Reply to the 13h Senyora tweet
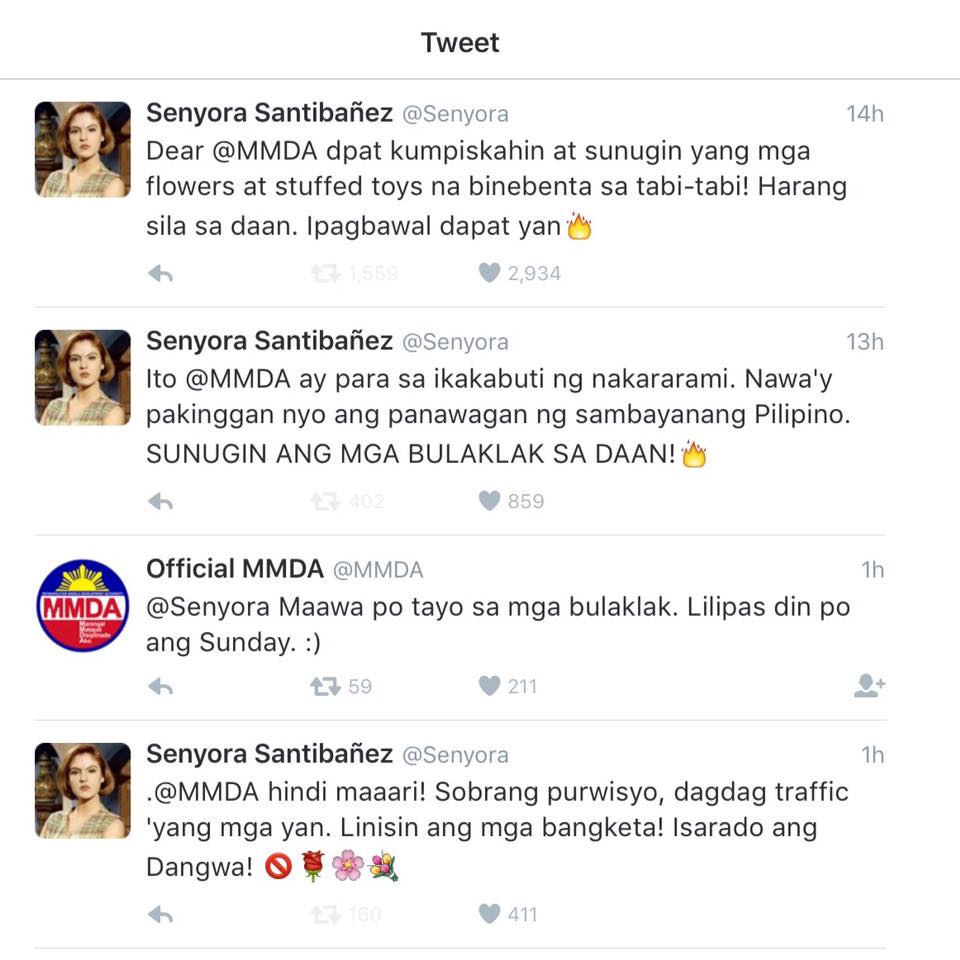This screenshot has height=960, width=960. (x=160, y=502)
